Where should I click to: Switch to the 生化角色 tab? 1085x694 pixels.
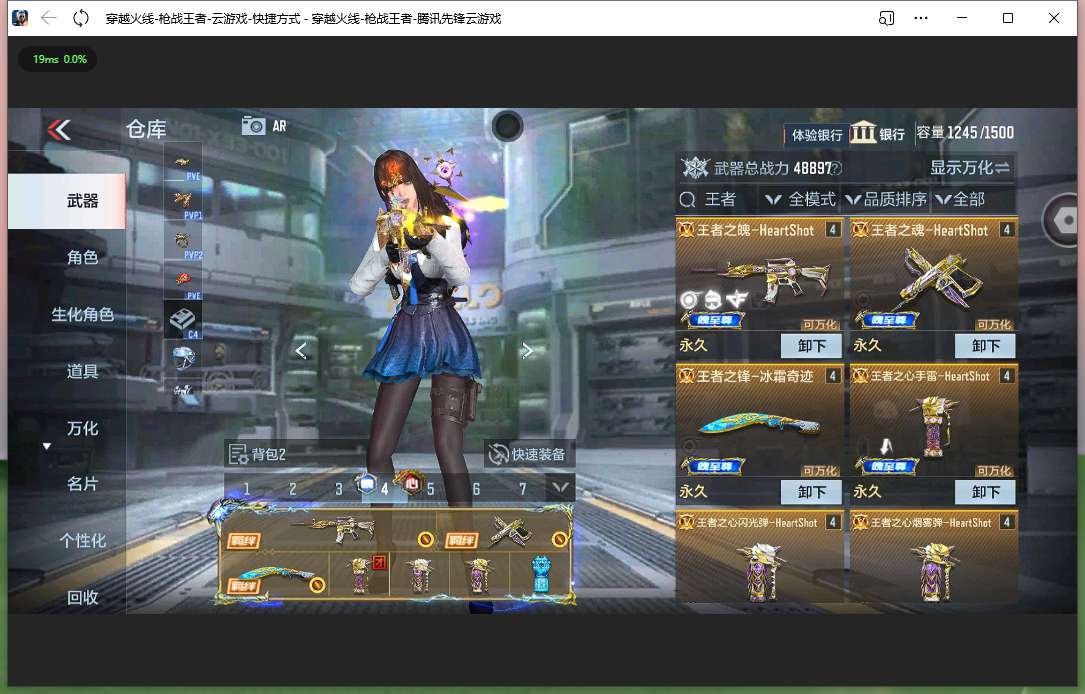pos(82,315)
